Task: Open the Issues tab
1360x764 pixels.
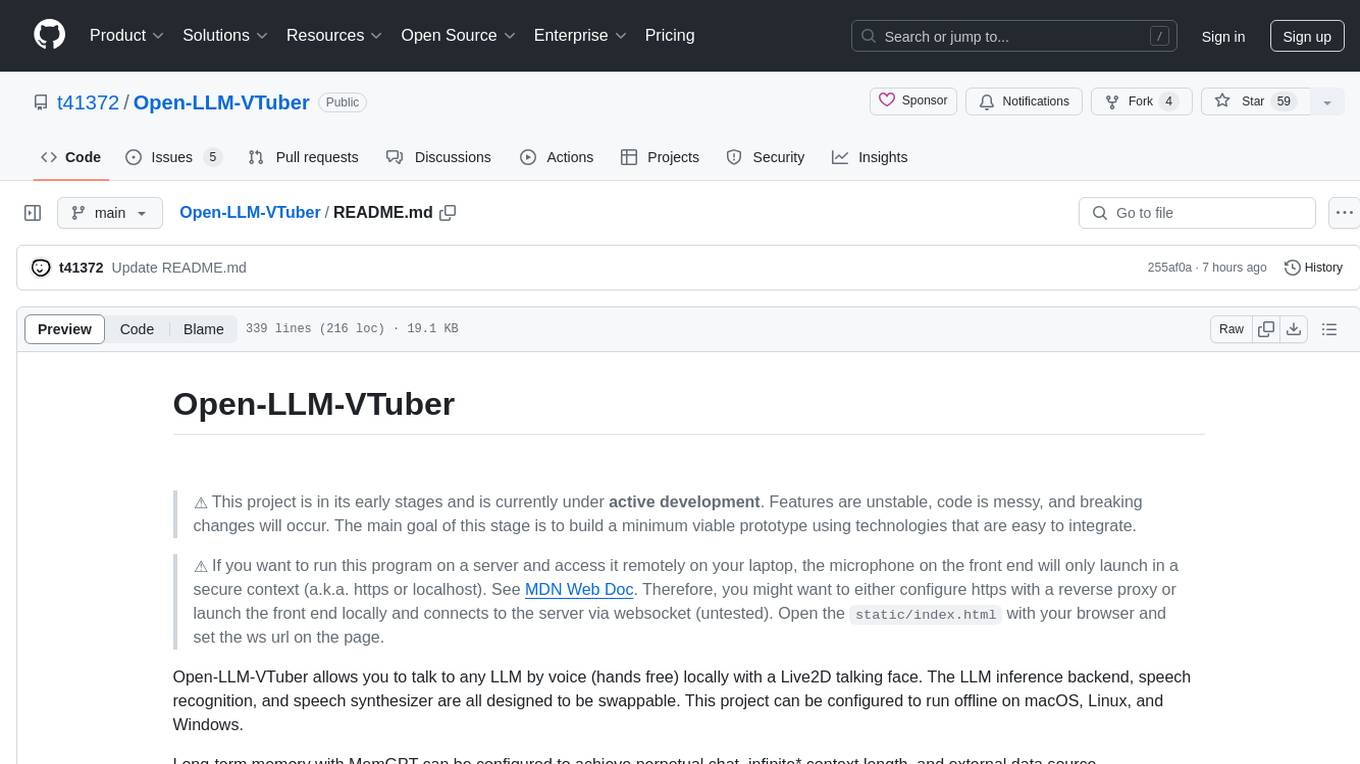Action: pos(173,157)
